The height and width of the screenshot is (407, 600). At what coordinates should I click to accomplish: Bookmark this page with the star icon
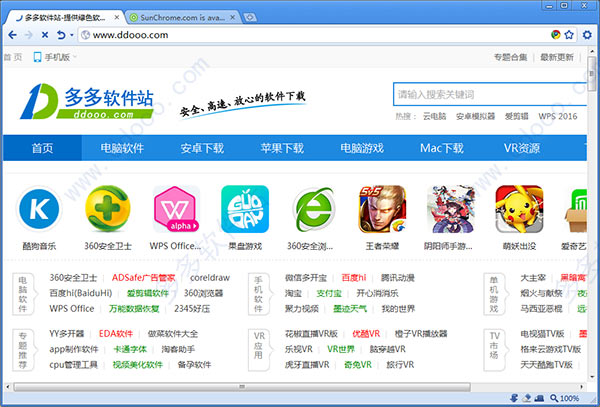click(x=569, y=35)
